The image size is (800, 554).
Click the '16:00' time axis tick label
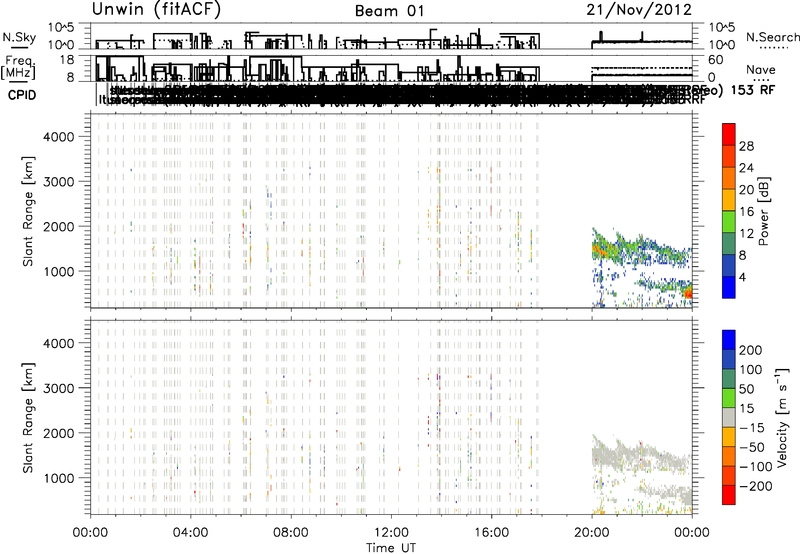coord(491,533)
